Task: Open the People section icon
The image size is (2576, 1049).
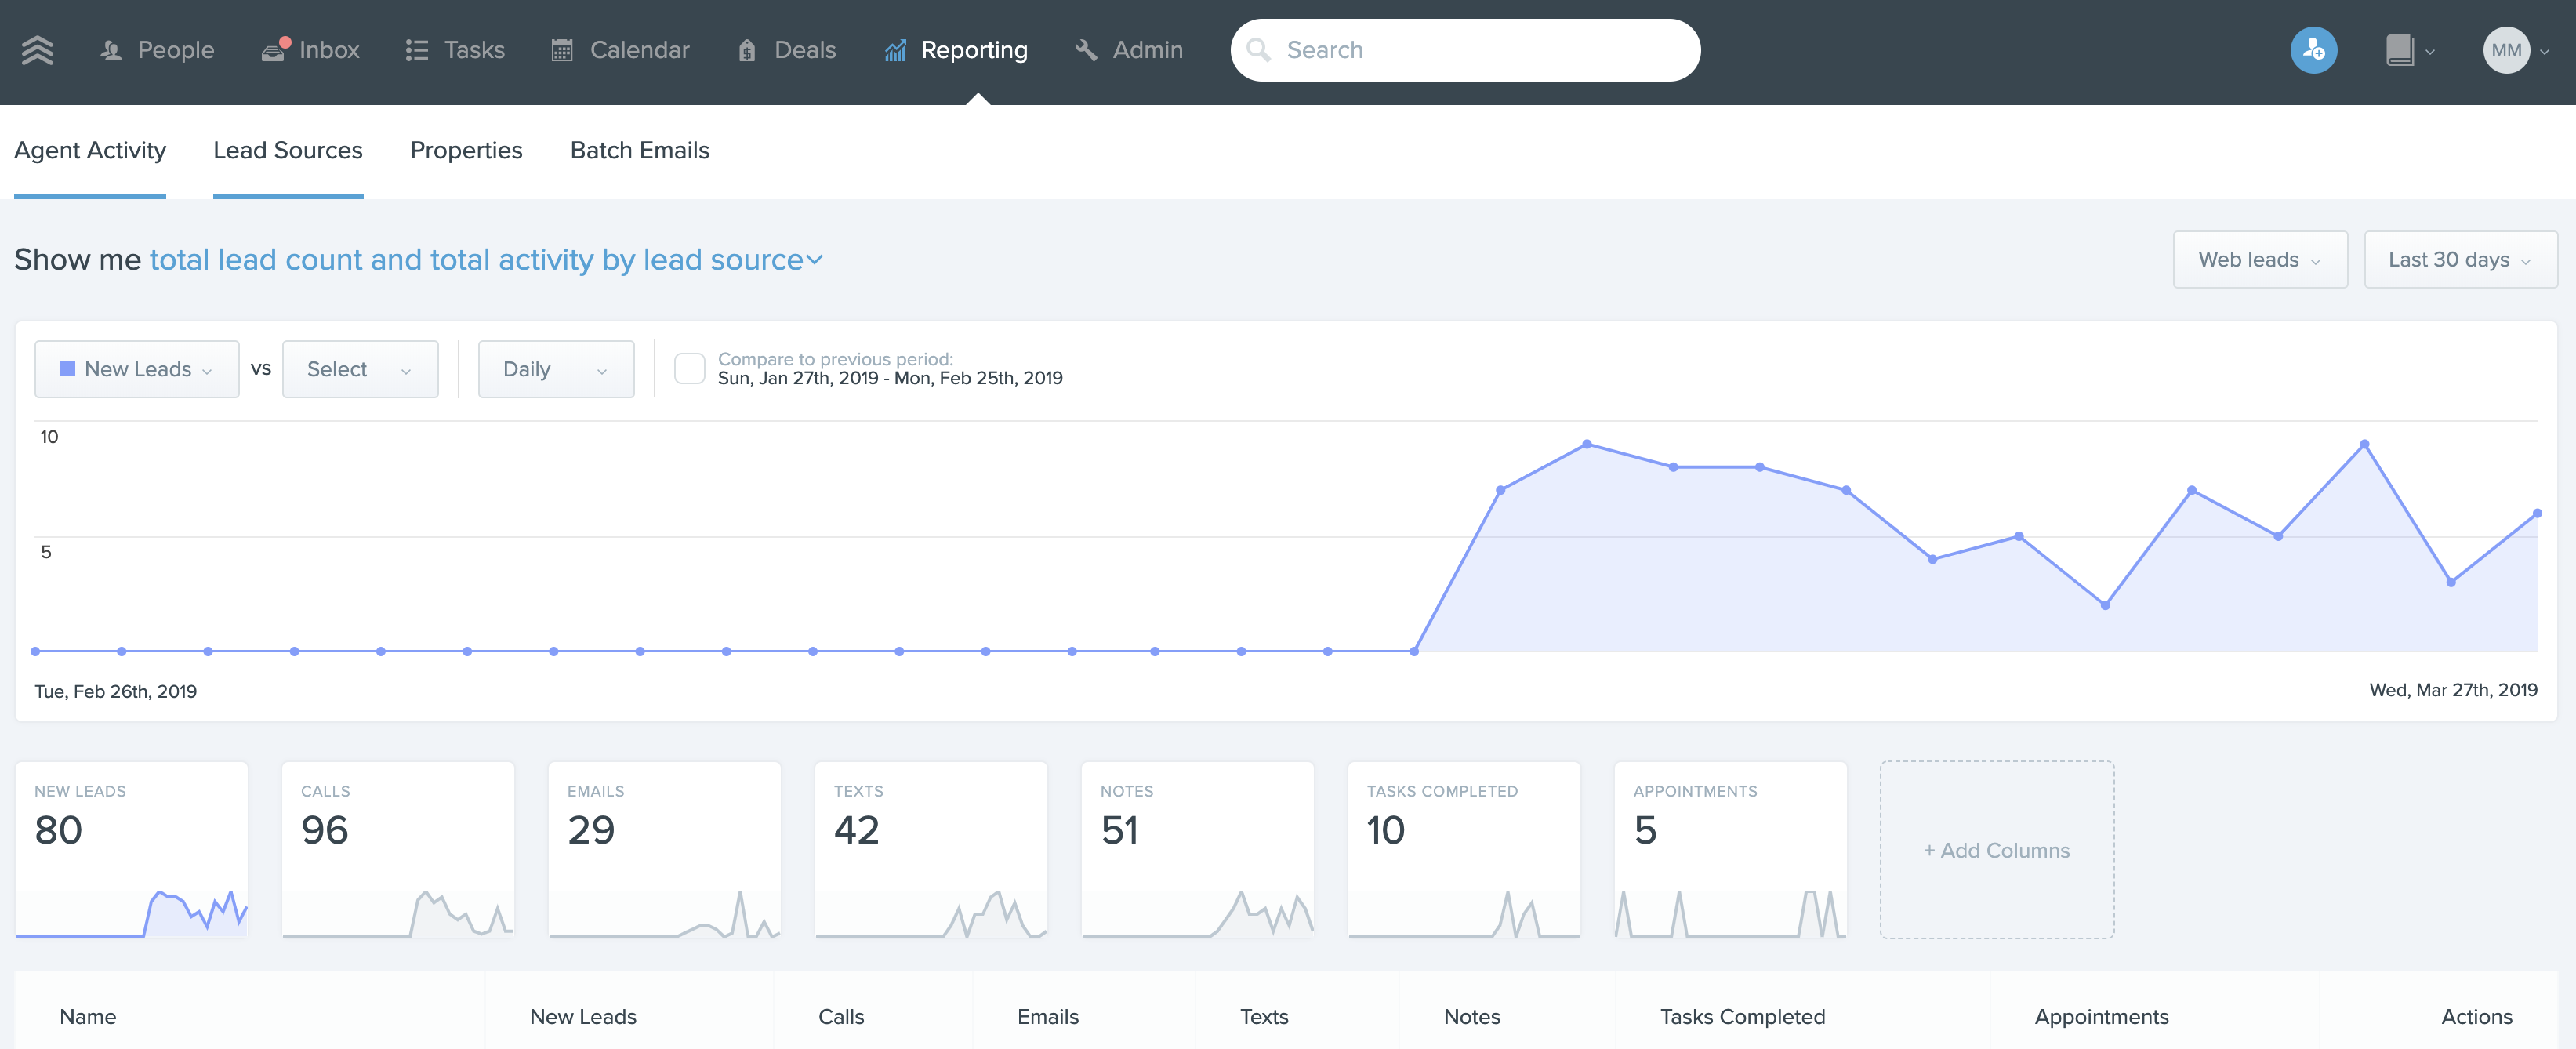Action: click(111, 50)
